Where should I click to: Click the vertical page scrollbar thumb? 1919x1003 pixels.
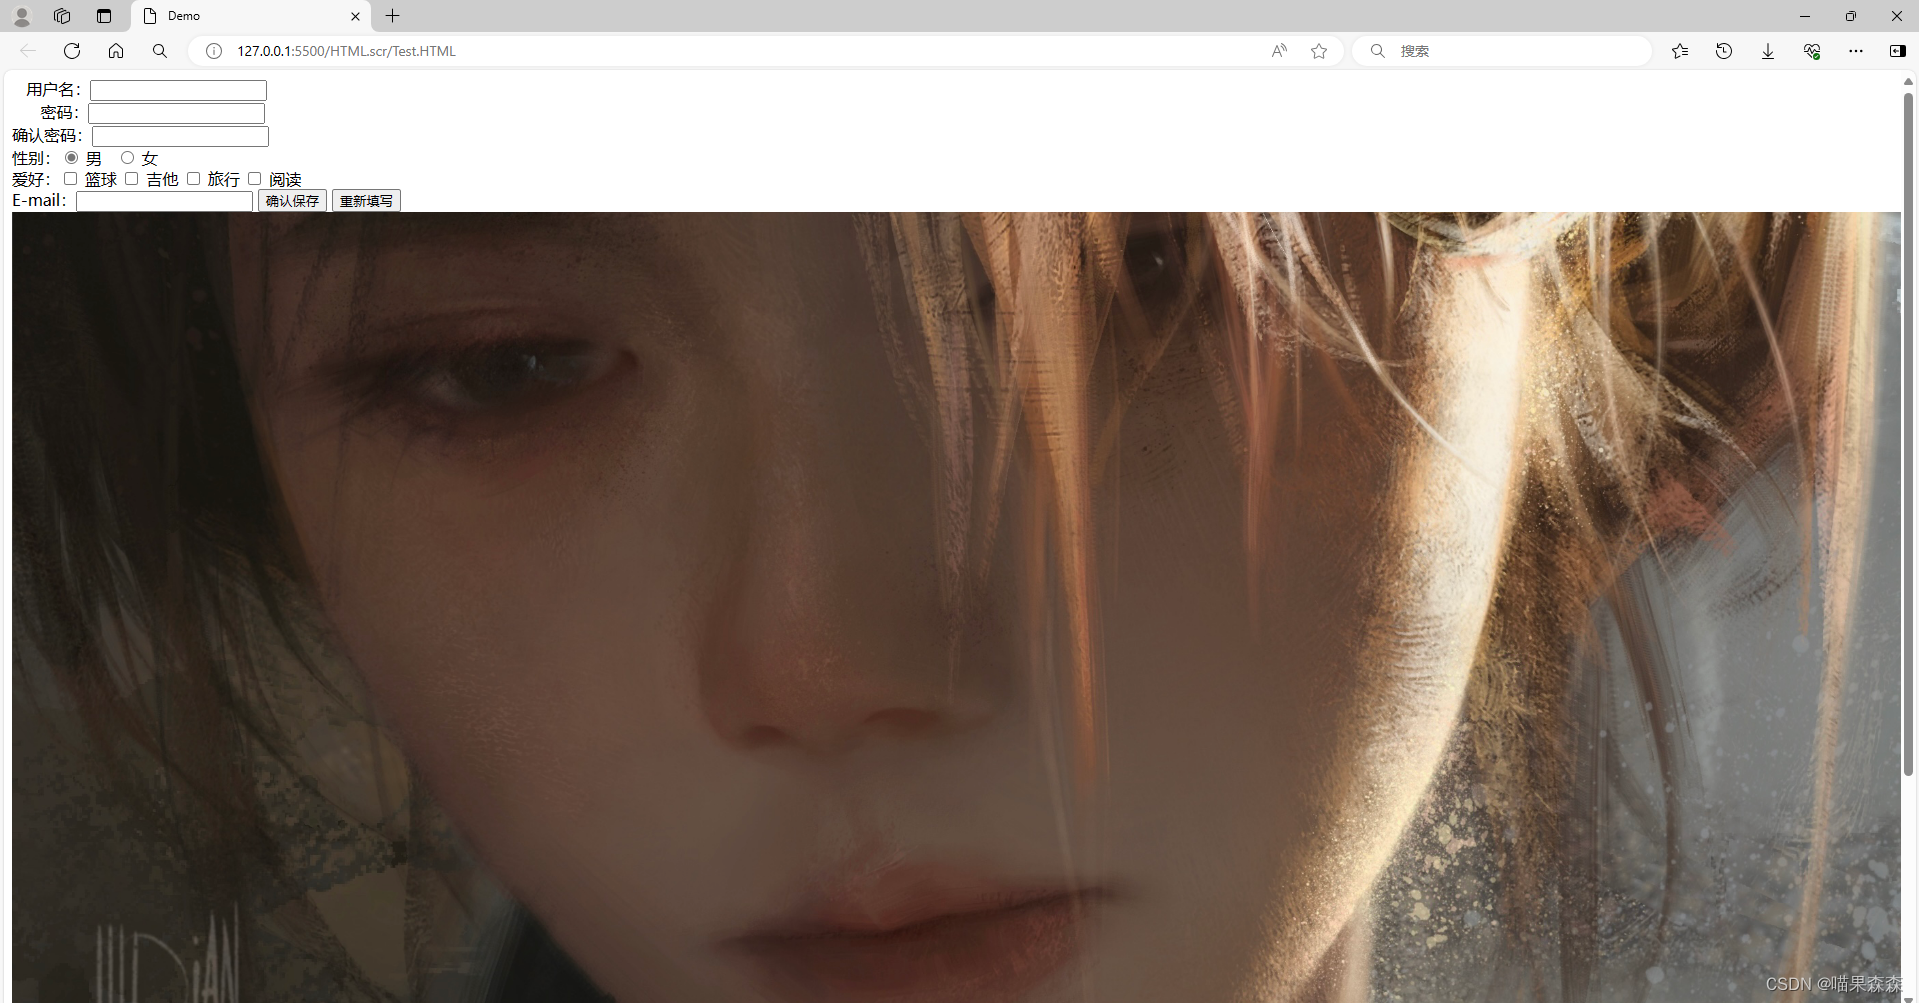1908,434
